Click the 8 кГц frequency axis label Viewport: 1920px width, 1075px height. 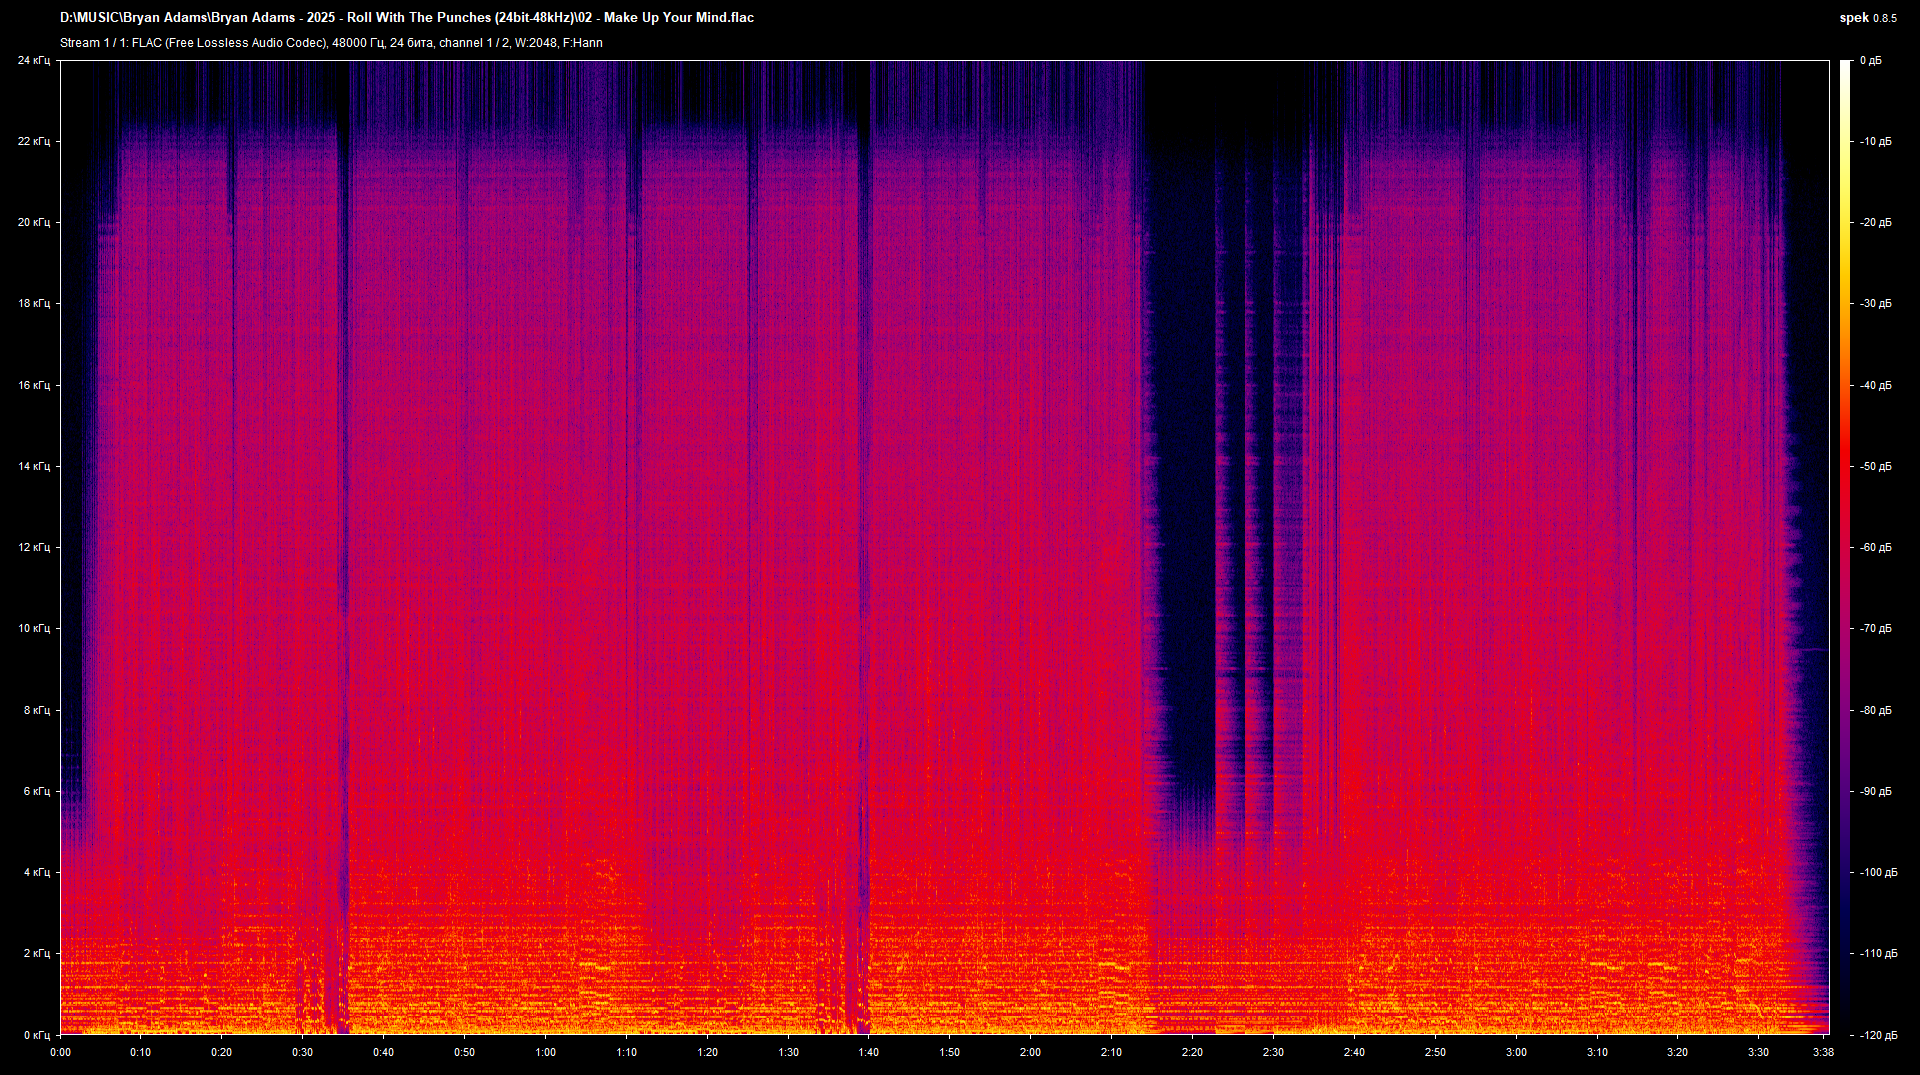[38, 709]
